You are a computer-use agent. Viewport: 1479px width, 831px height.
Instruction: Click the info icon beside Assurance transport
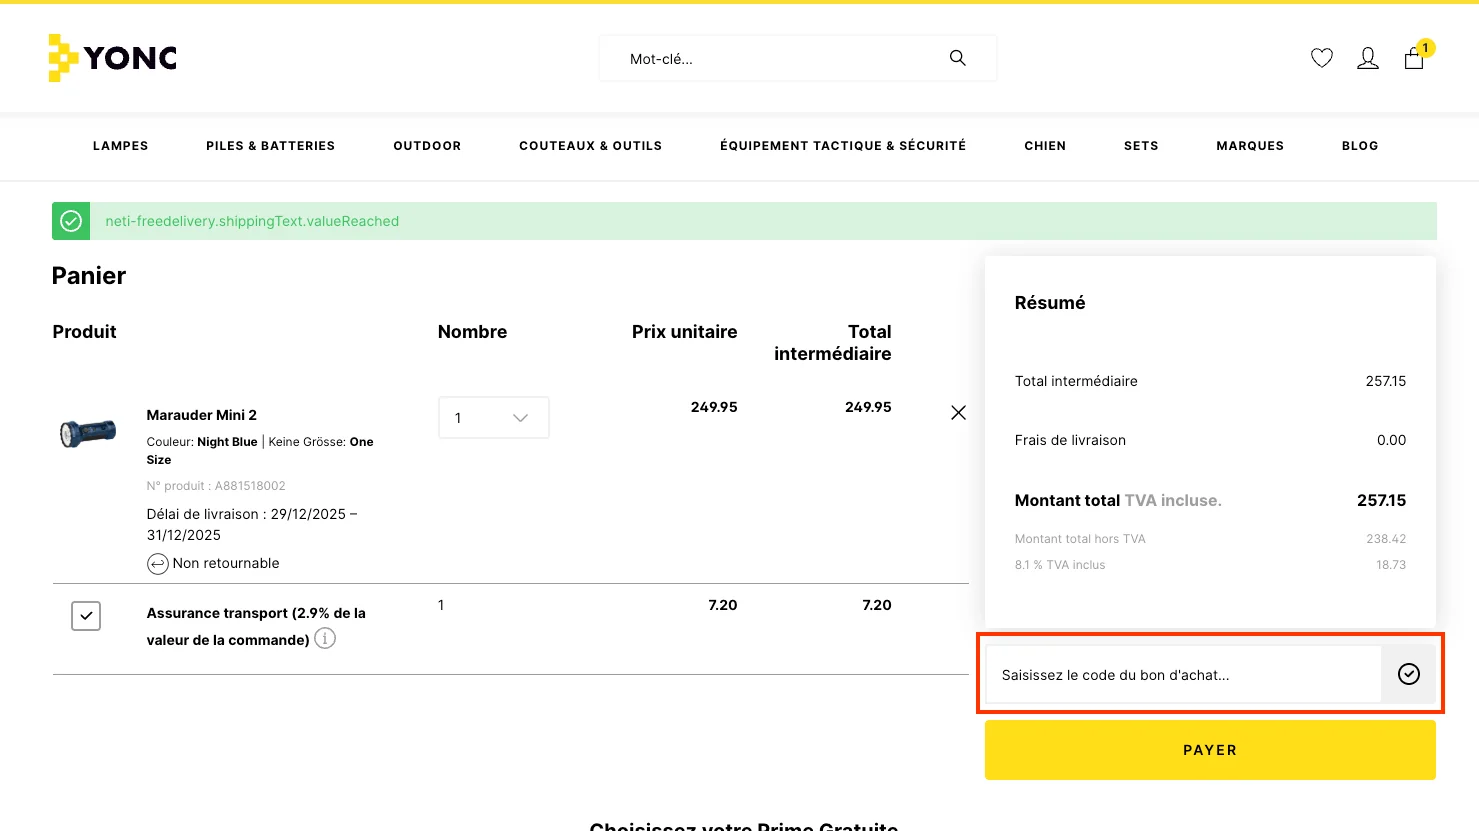324,637
